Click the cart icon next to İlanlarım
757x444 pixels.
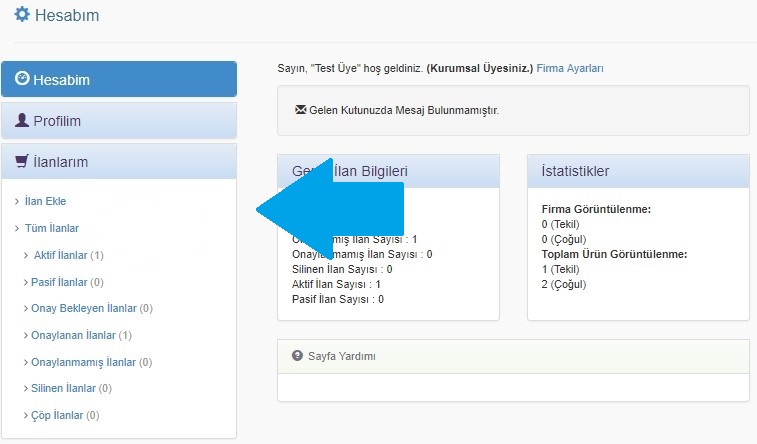click(22, 161)
